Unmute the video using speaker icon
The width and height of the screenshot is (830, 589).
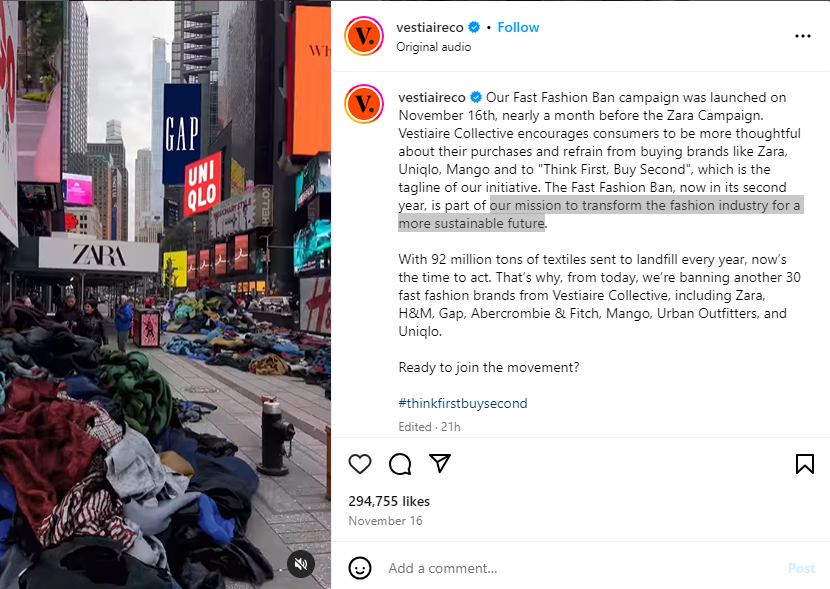pyautogui.click(x=301, y=564)
